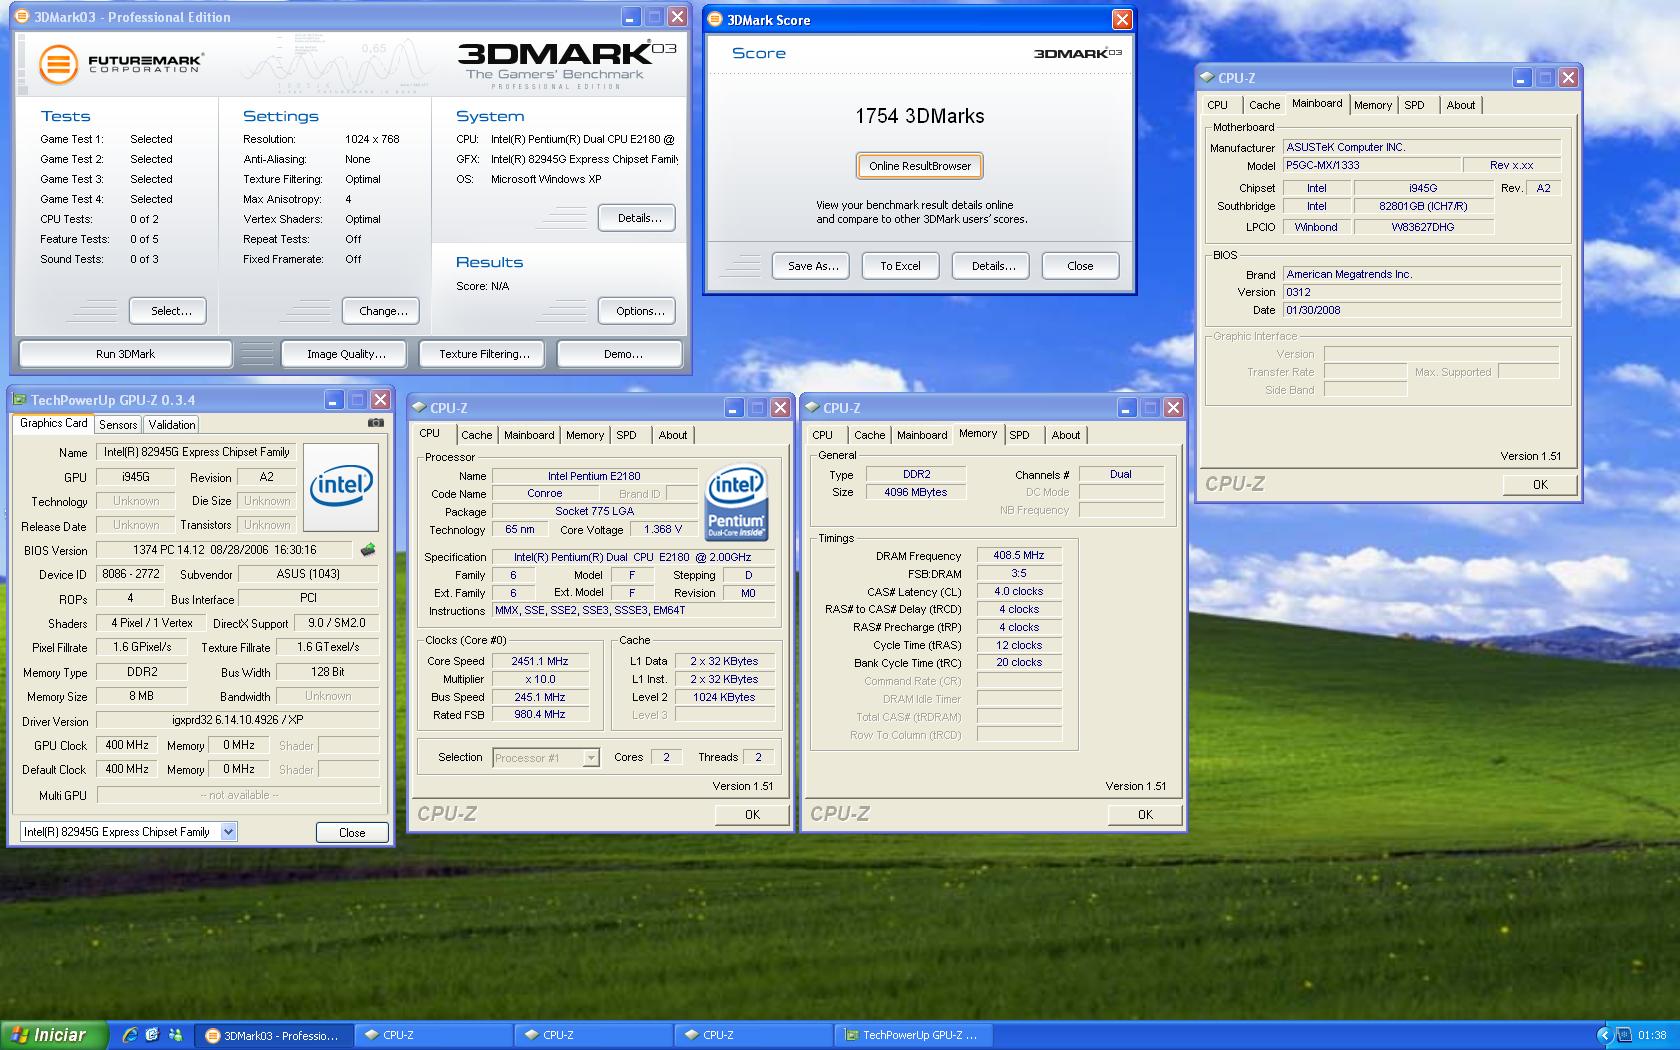Click DRAM Frequency value 408.5 MHz

[x=1019, y=555]
